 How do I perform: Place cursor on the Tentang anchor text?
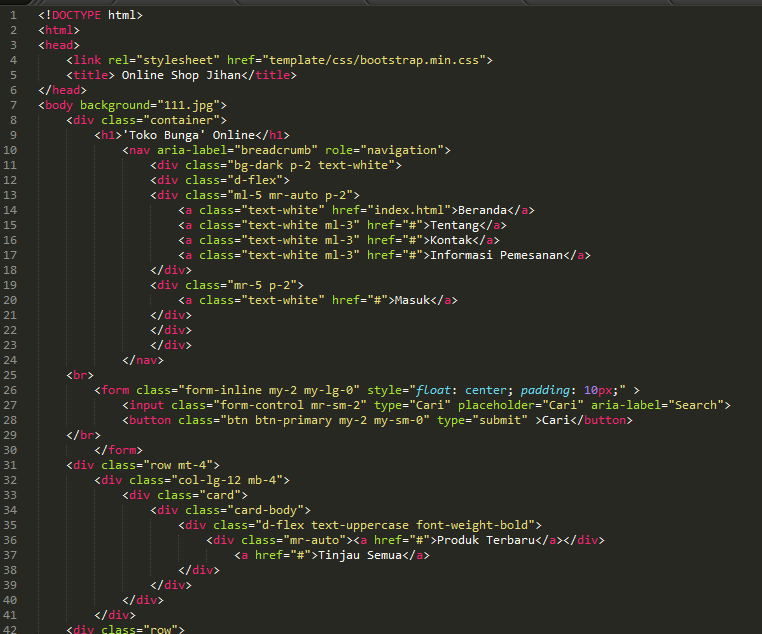(x=456, y=225)
